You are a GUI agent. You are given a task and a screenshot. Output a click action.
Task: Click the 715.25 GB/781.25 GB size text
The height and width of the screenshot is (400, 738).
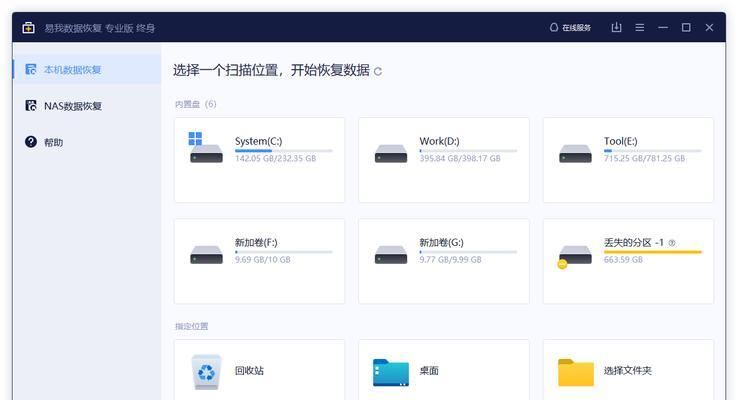point(644,159)
